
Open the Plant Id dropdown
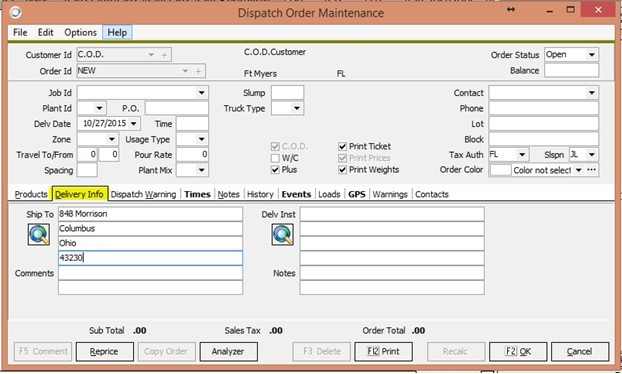coord(99,108)
